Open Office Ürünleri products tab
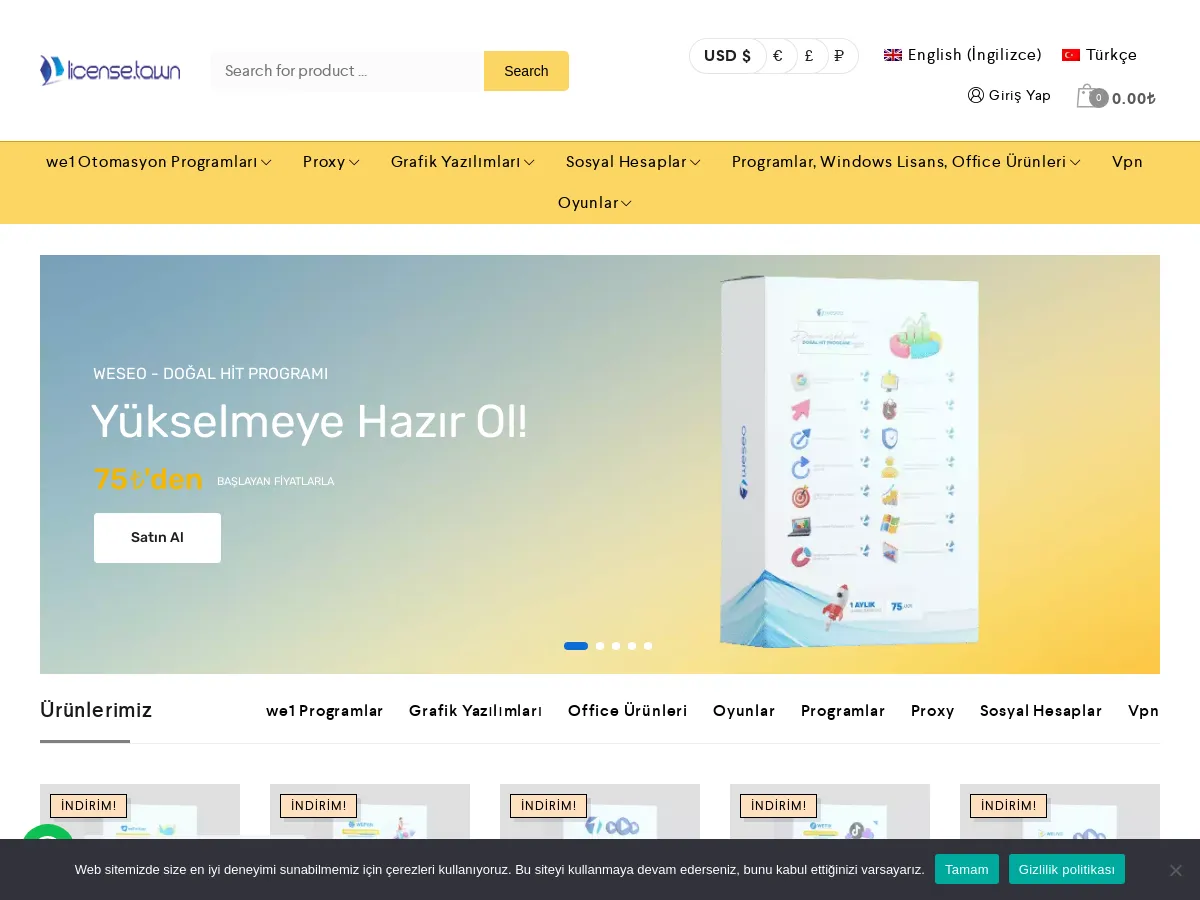 pos(627,711)
